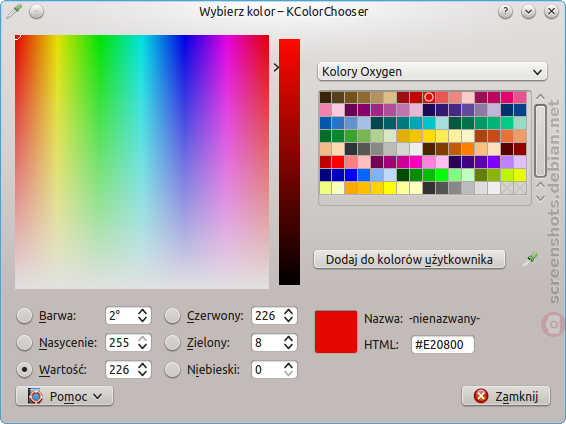Image resolution: width=566 pixels, height=424 pixels.
Task: Select the Barwa radio button
Action: 25,316
